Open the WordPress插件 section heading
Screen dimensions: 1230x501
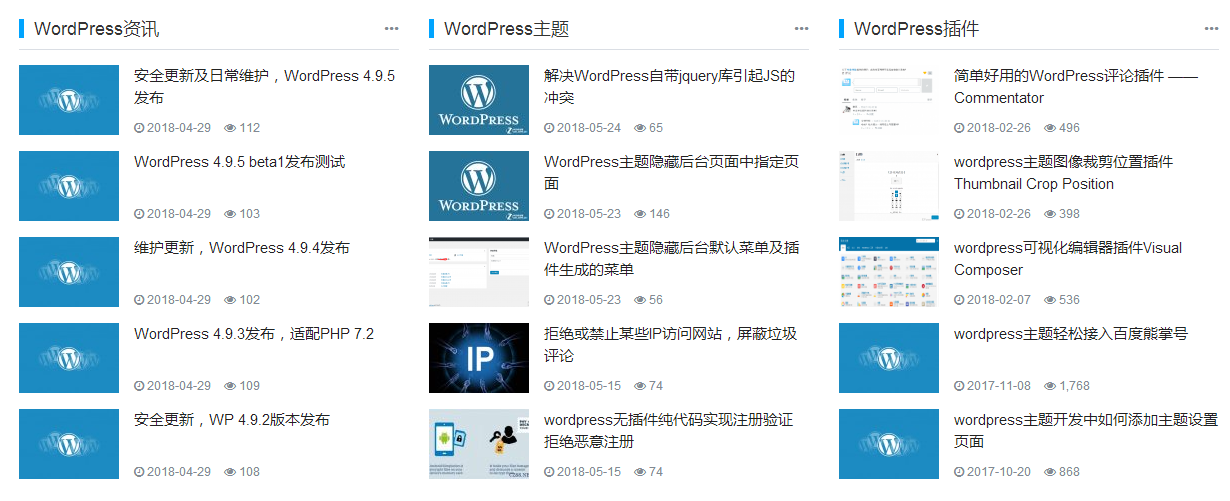[x=916, y=29]
